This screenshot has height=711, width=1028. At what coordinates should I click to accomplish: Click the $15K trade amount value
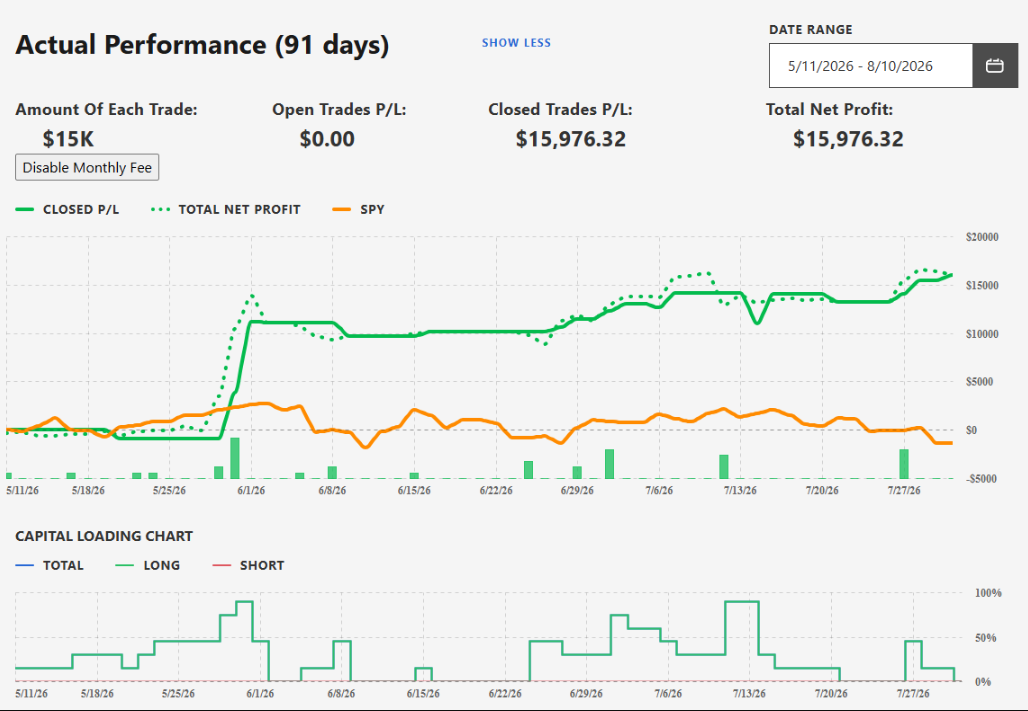pyautogui.click(x=68, y=138)
